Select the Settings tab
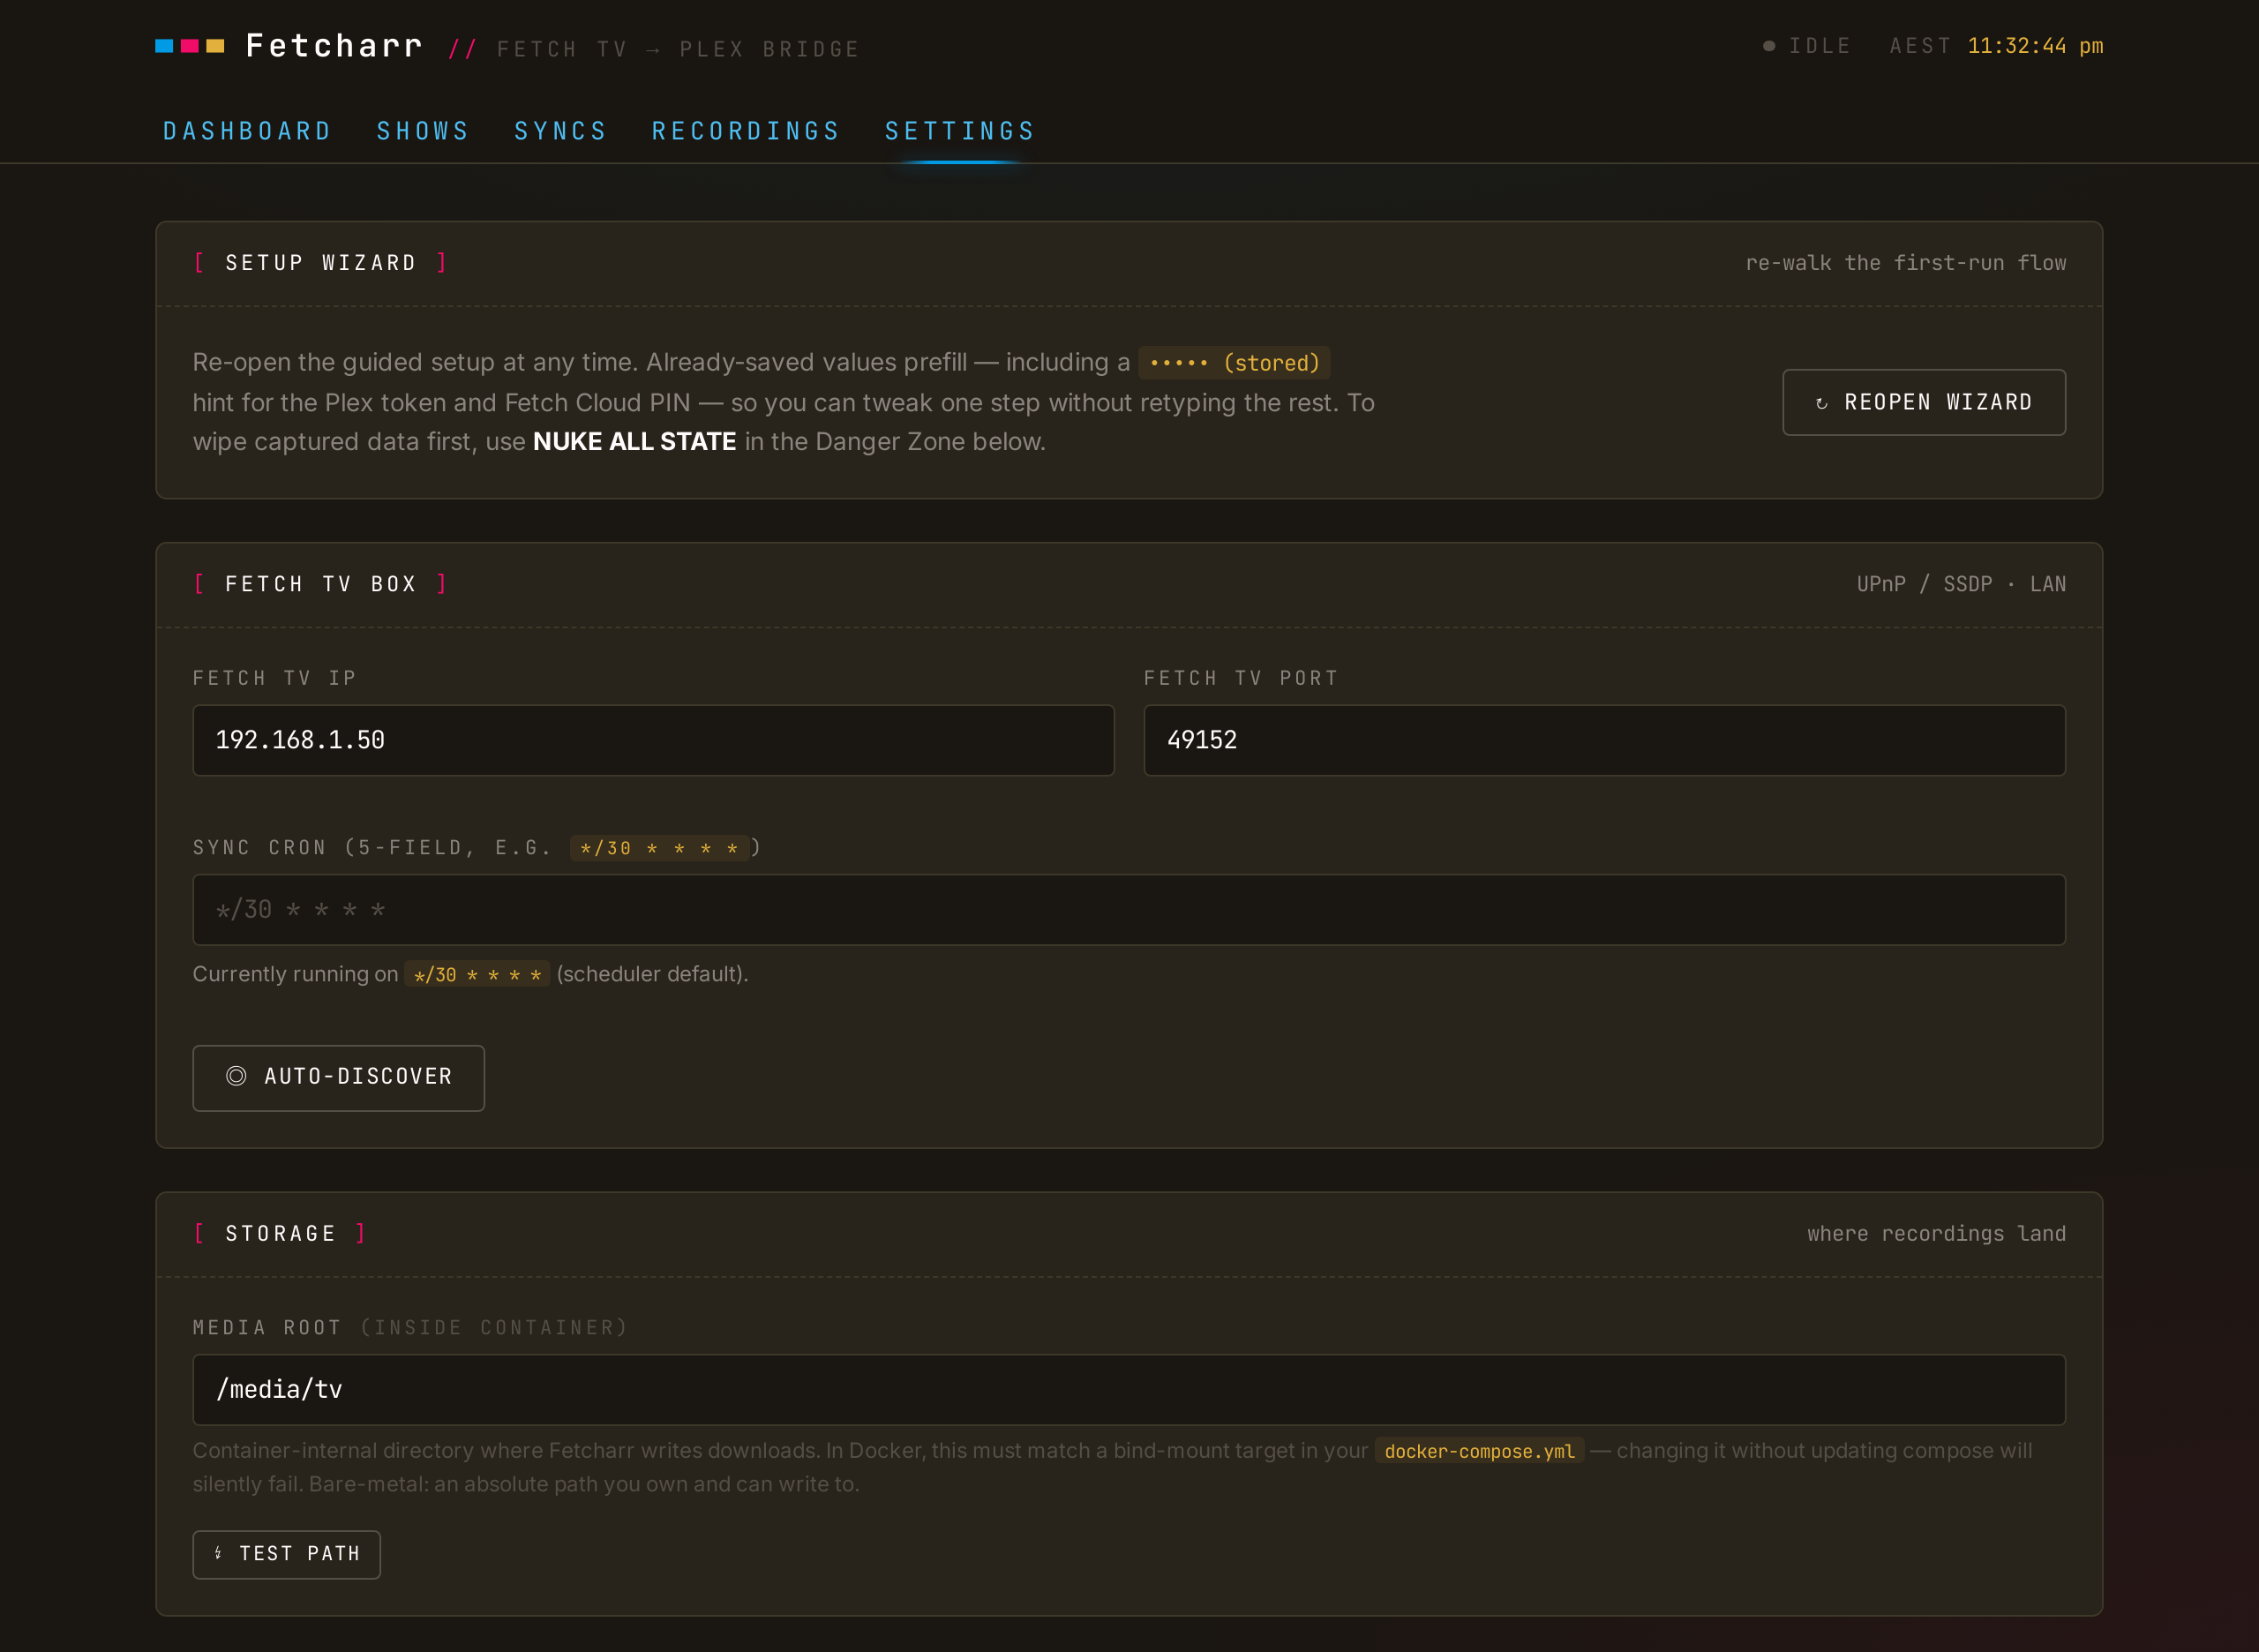This screenshot has width=2259, height=1652. tap(960, 131)
